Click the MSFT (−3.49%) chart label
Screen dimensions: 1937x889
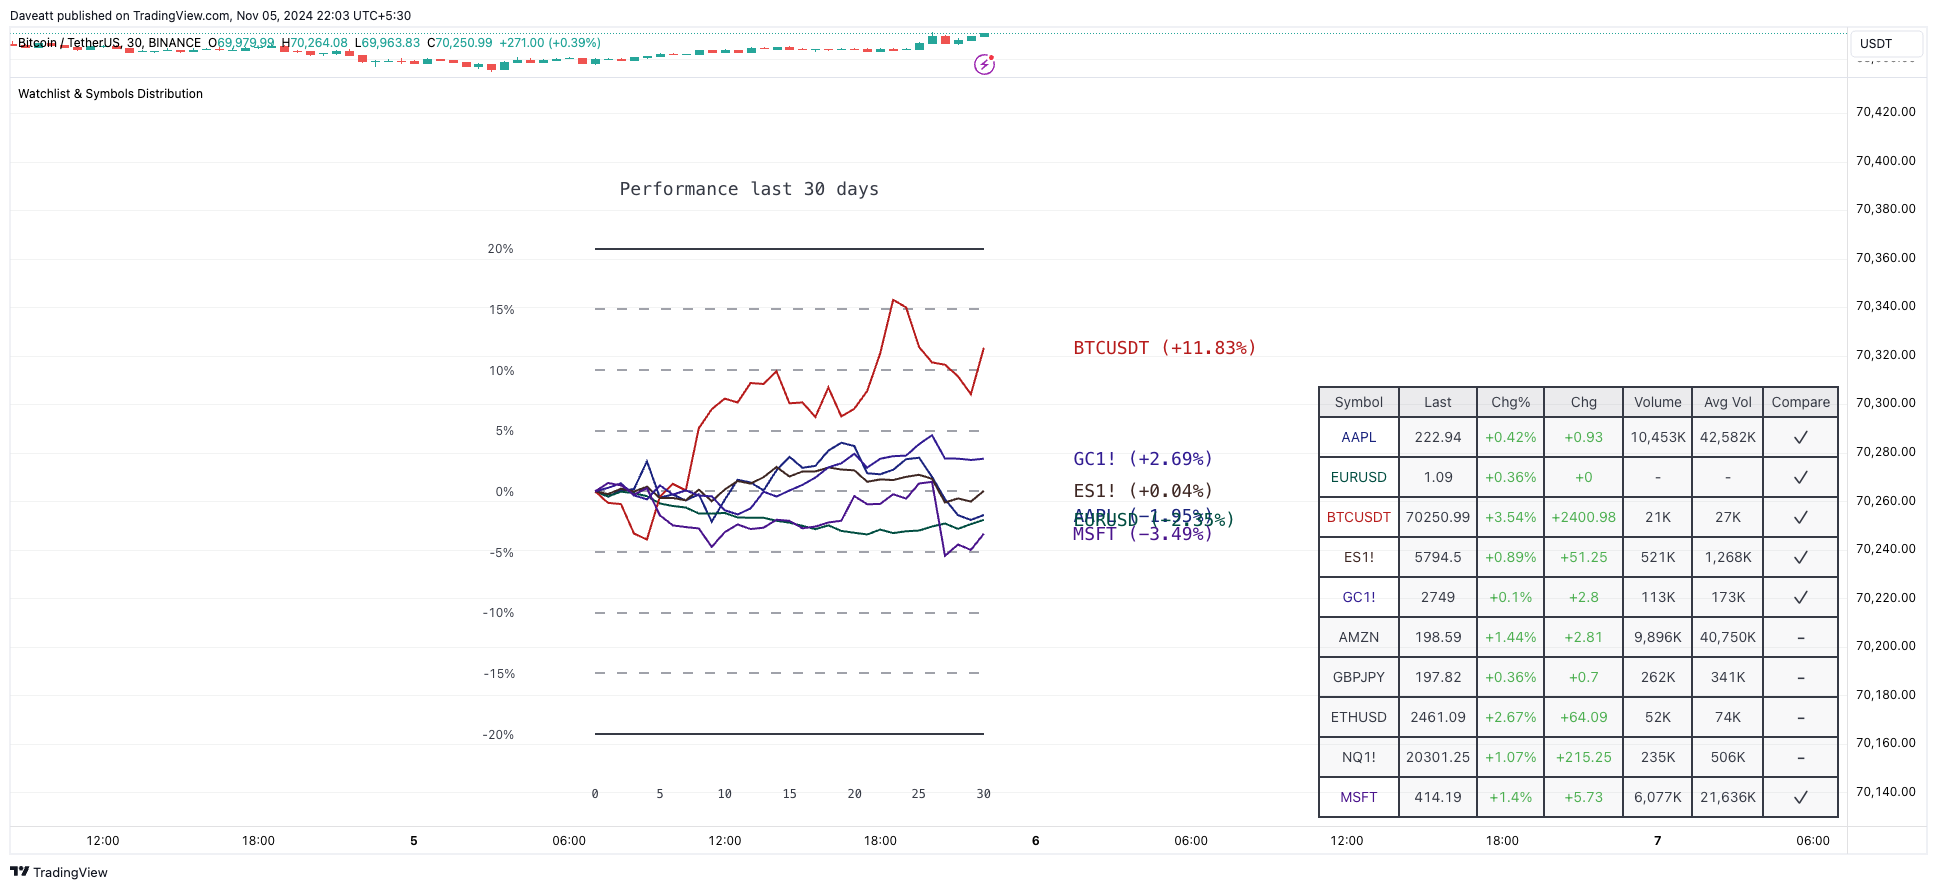(x=1143, y=535)
